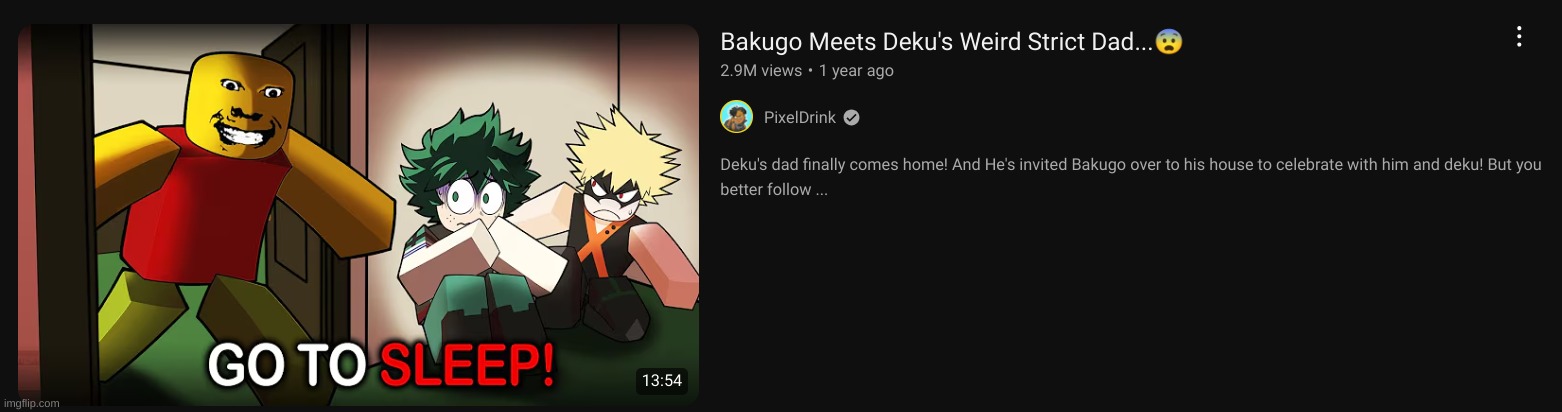The height and width of the screenshot is (412, 1562).
Task: Click the imgflip.com watermark
Action: click(x=32, y=403)
